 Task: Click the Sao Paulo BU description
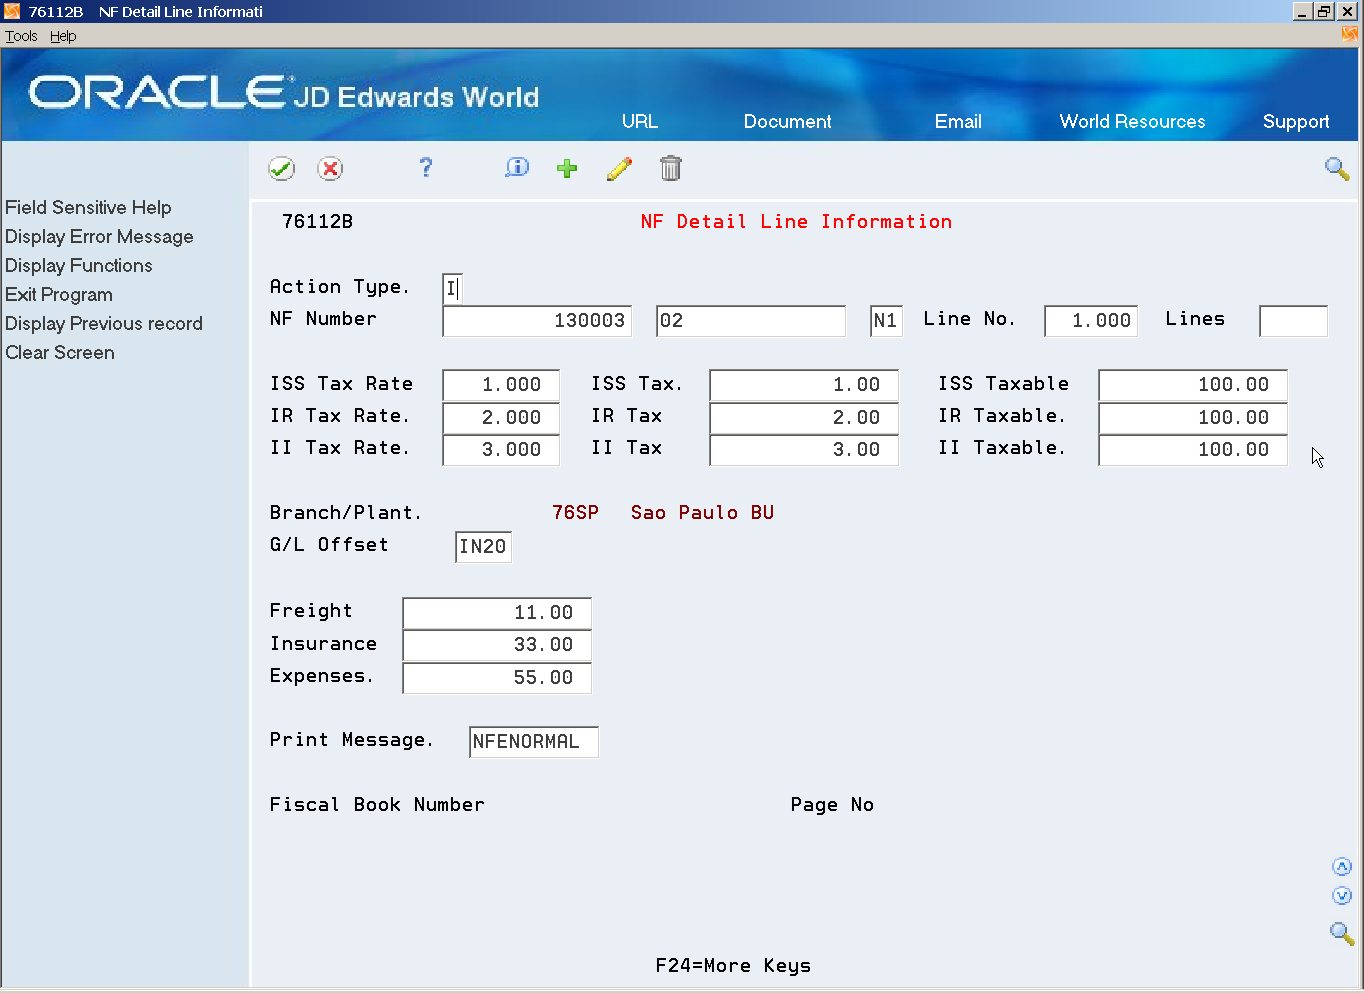(702, 513)
